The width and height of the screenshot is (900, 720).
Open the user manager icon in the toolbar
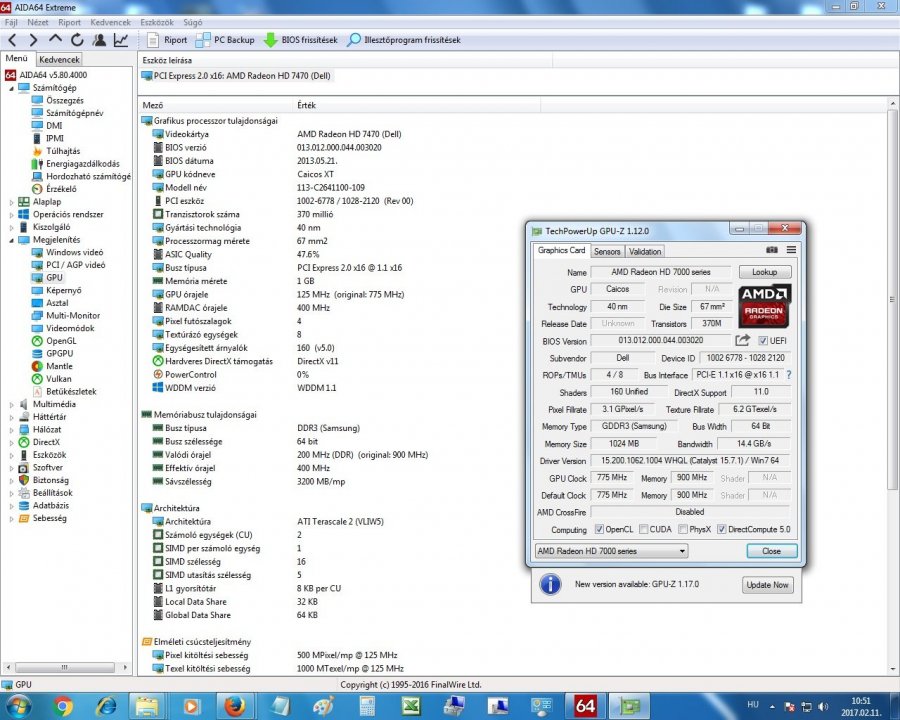(x=99, y=40)
